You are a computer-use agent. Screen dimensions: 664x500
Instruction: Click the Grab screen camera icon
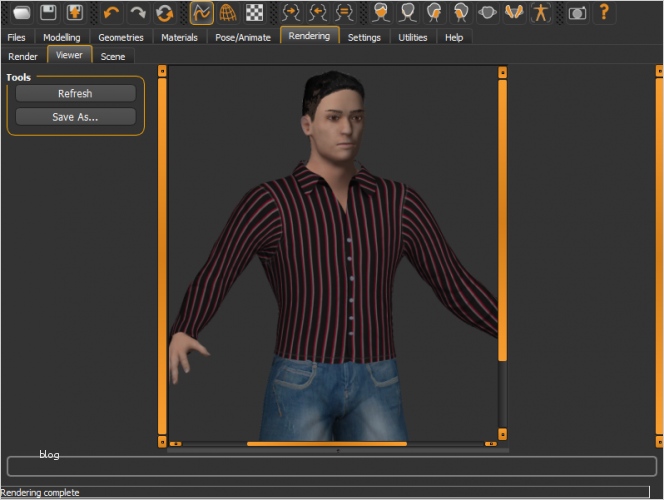pyautogui.click(x=577, y=13)
